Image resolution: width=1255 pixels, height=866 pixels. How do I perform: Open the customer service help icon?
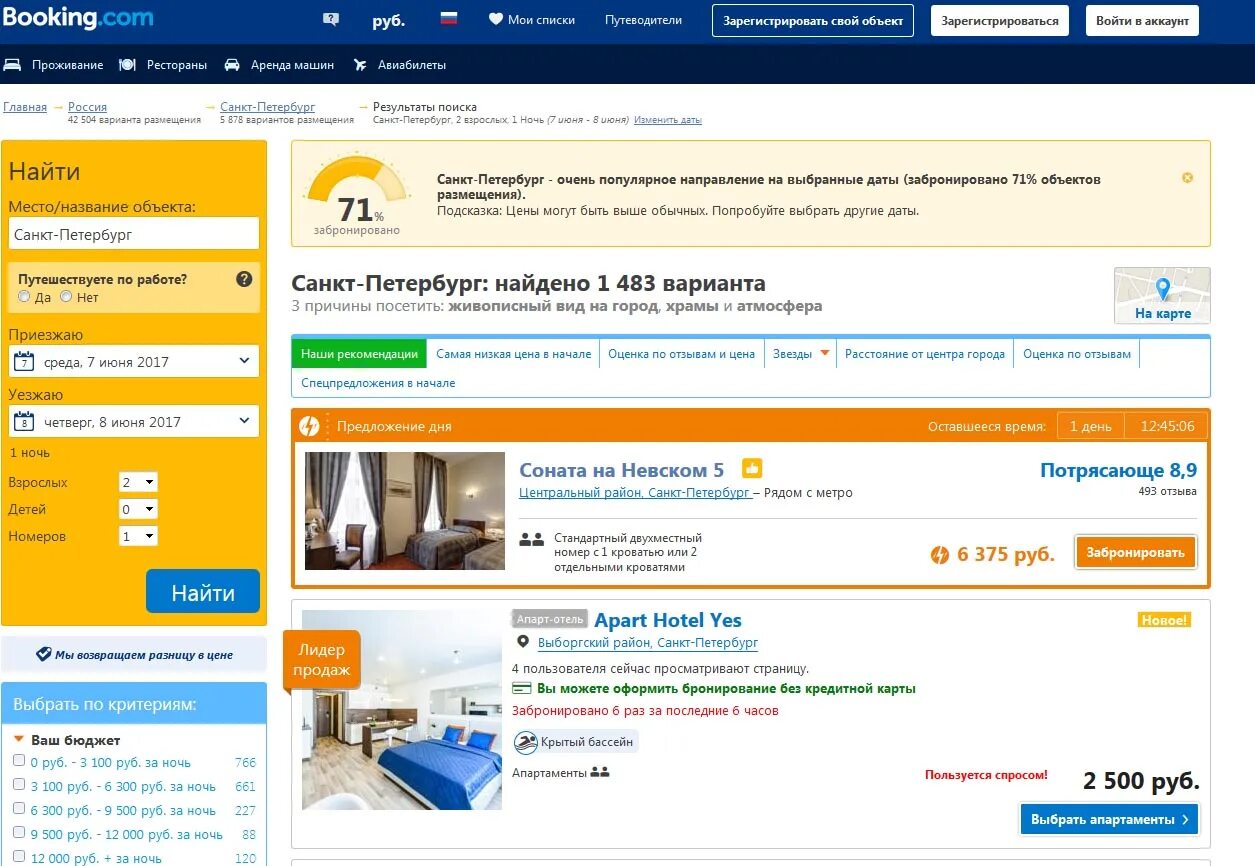click(x=331, y=19)
